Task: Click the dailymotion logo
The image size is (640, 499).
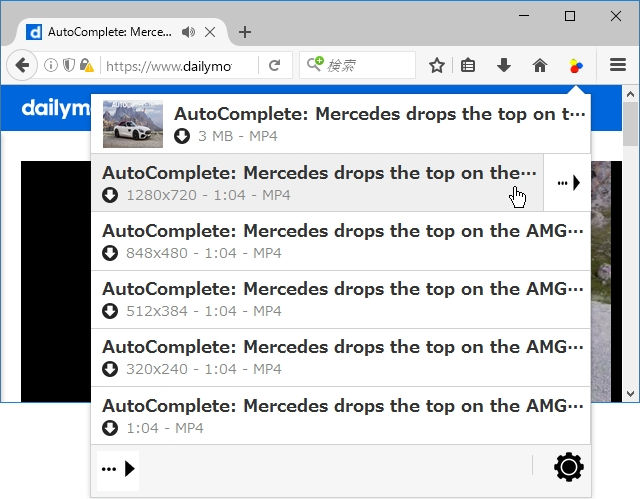Action: [56, 108]
